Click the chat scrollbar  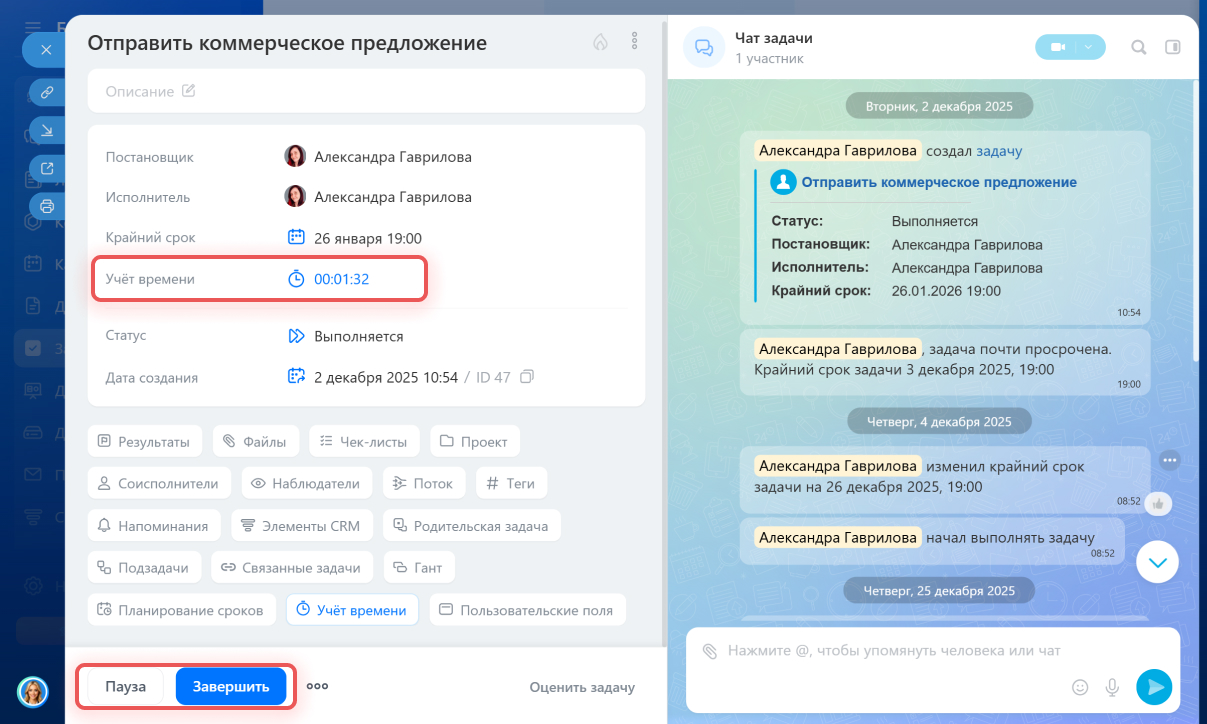(x=1194, y=221)
